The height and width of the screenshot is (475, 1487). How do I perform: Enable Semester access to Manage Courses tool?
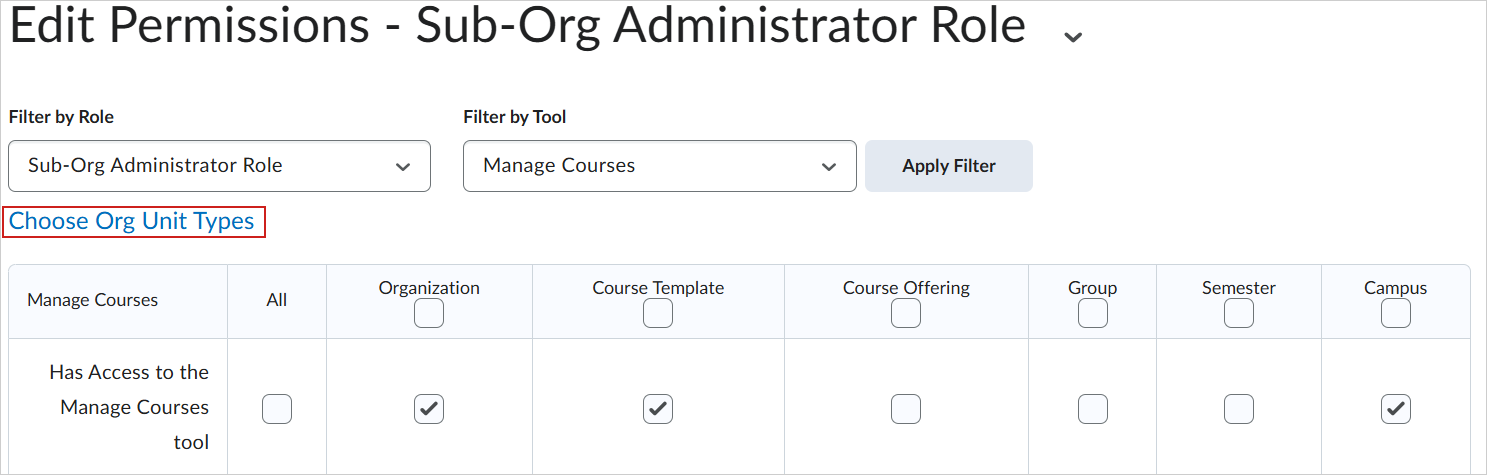tap(1239, 408)
